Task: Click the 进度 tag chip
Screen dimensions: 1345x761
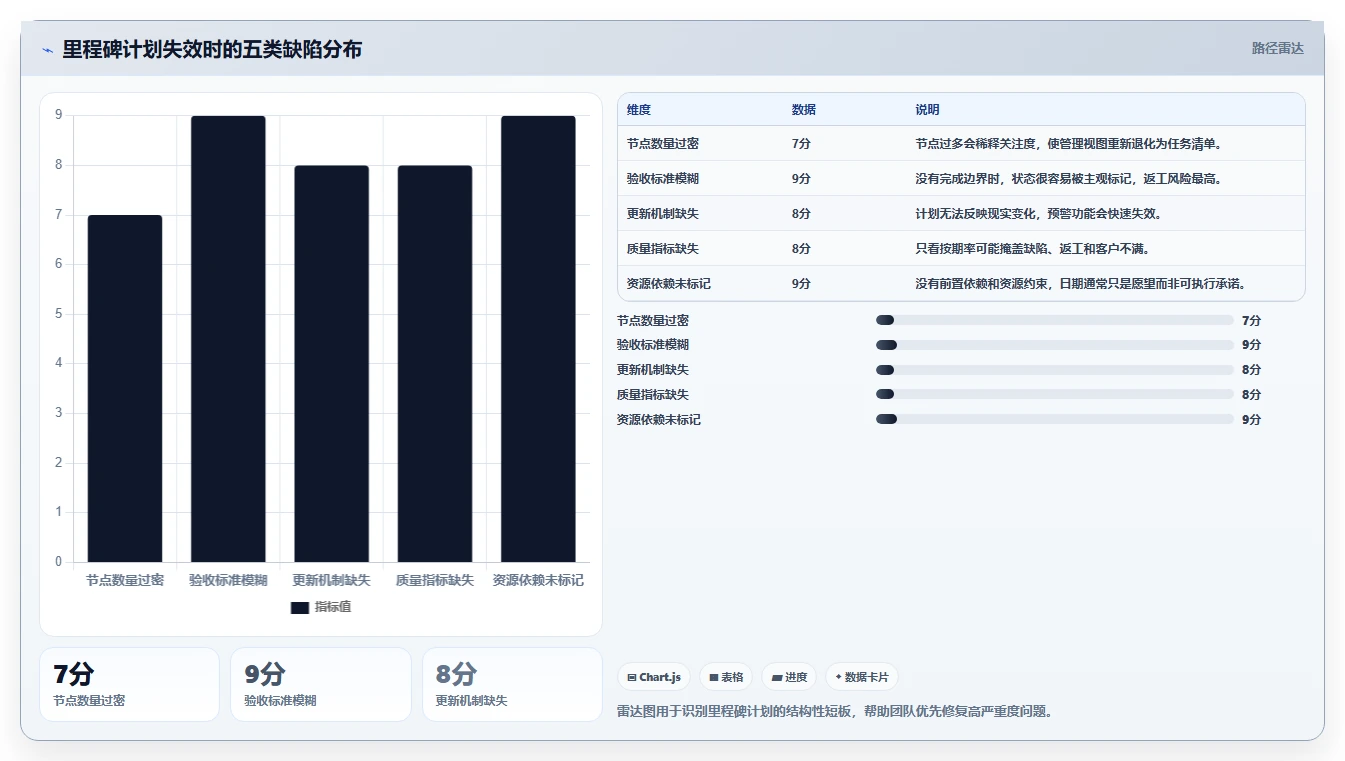Action: pos(789,677)
